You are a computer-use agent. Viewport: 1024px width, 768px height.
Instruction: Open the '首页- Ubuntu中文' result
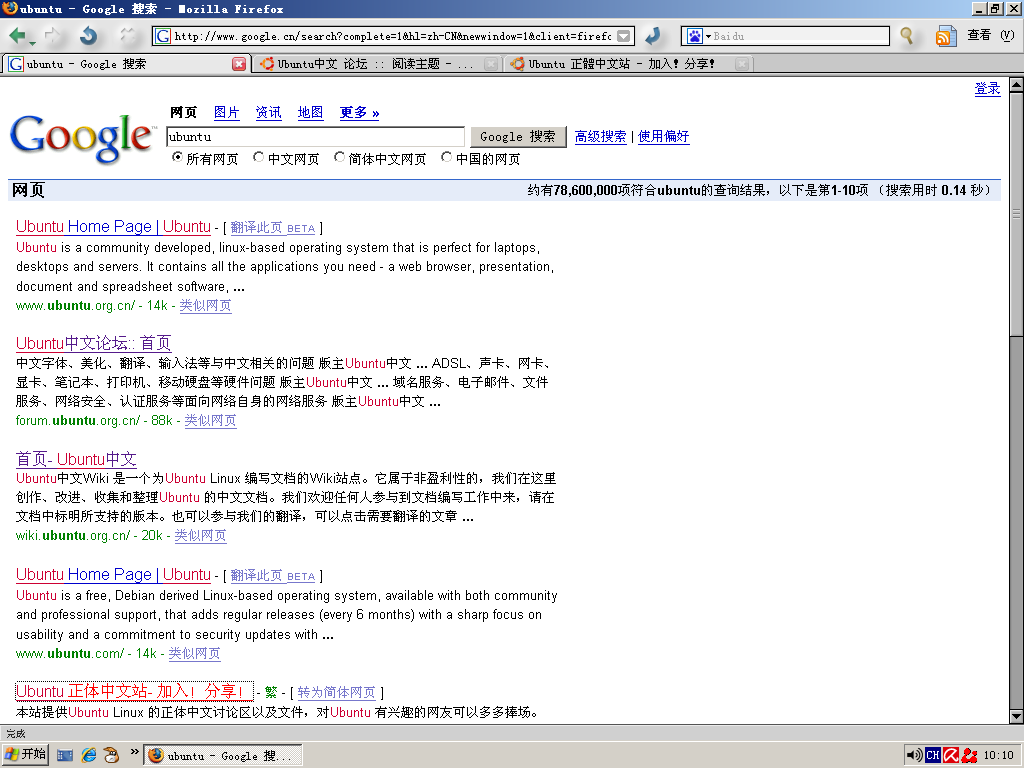(76, 459)
